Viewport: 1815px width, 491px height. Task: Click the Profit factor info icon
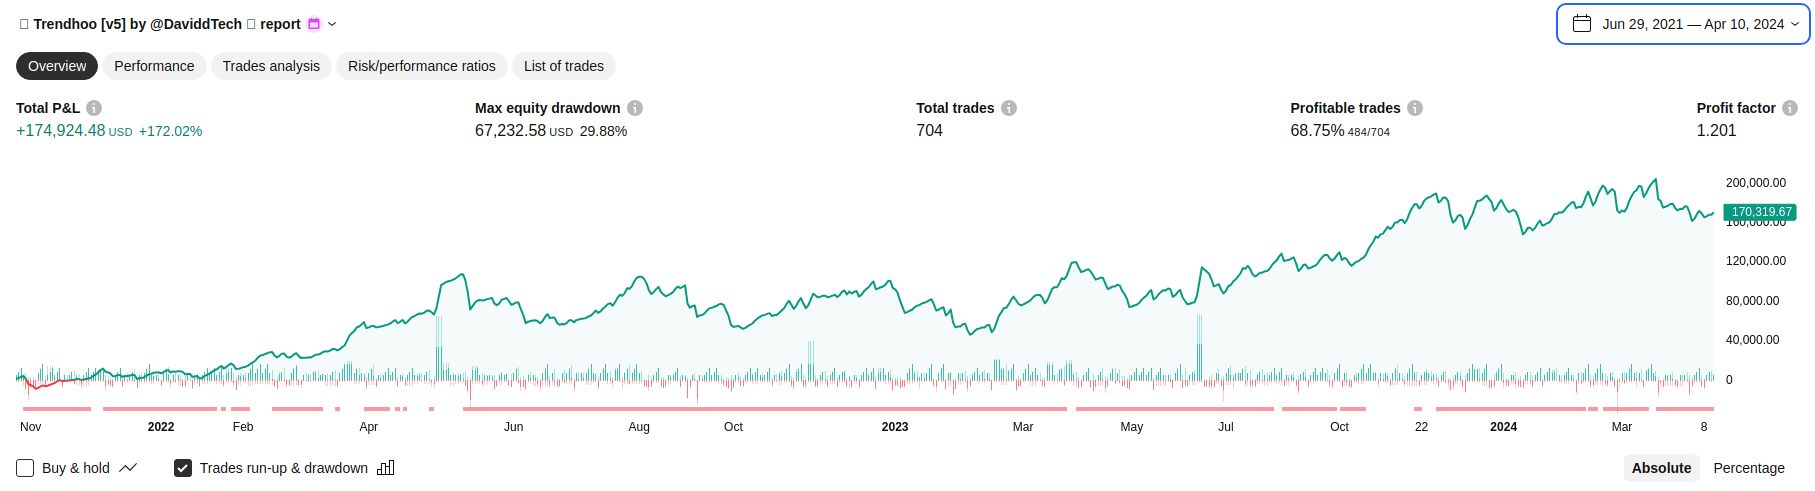tap(1790, 108)
